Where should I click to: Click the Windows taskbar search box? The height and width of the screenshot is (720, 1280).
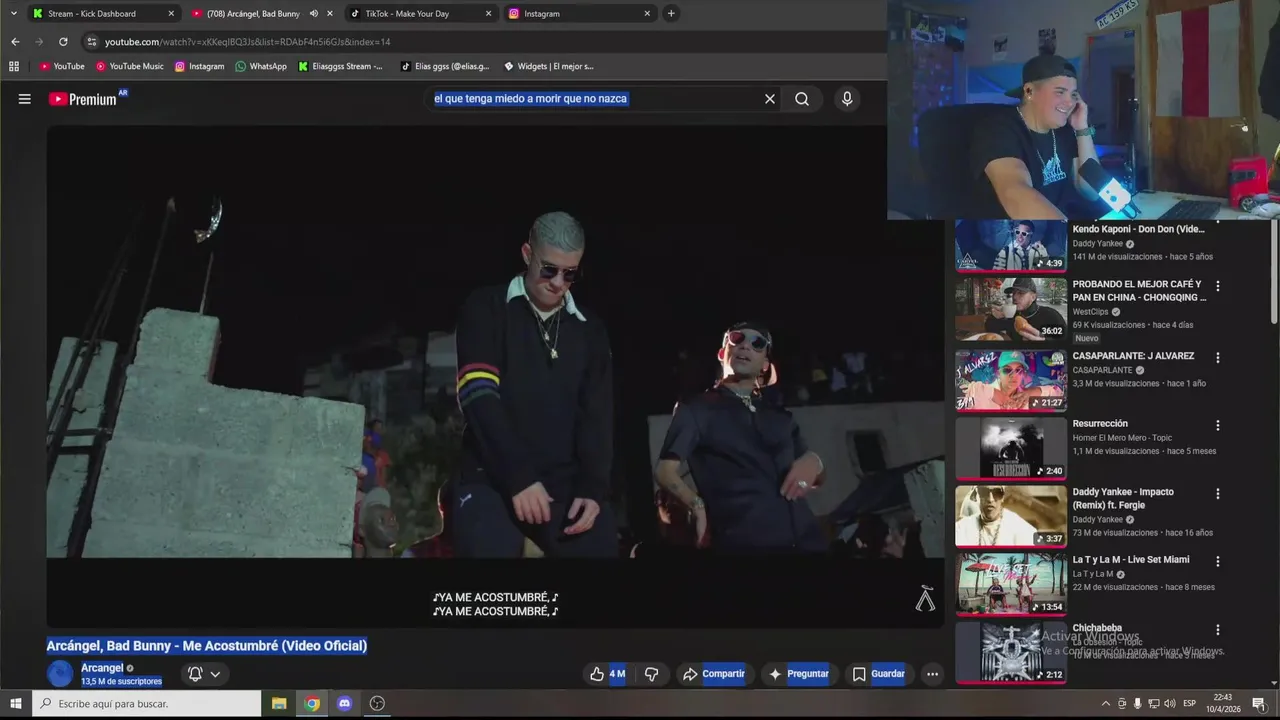point(147,704)
